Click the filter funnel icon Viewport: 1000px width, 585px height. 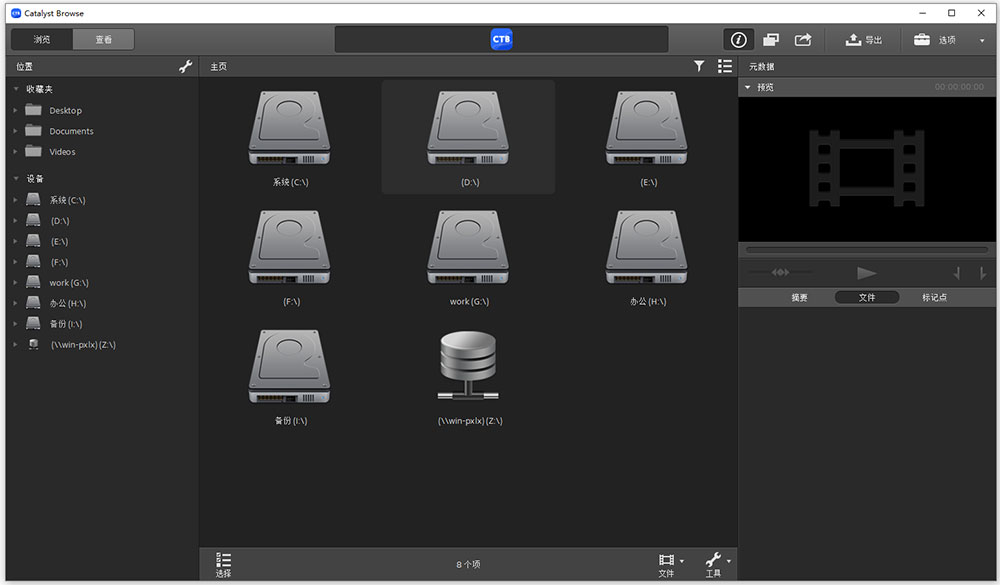699,66
